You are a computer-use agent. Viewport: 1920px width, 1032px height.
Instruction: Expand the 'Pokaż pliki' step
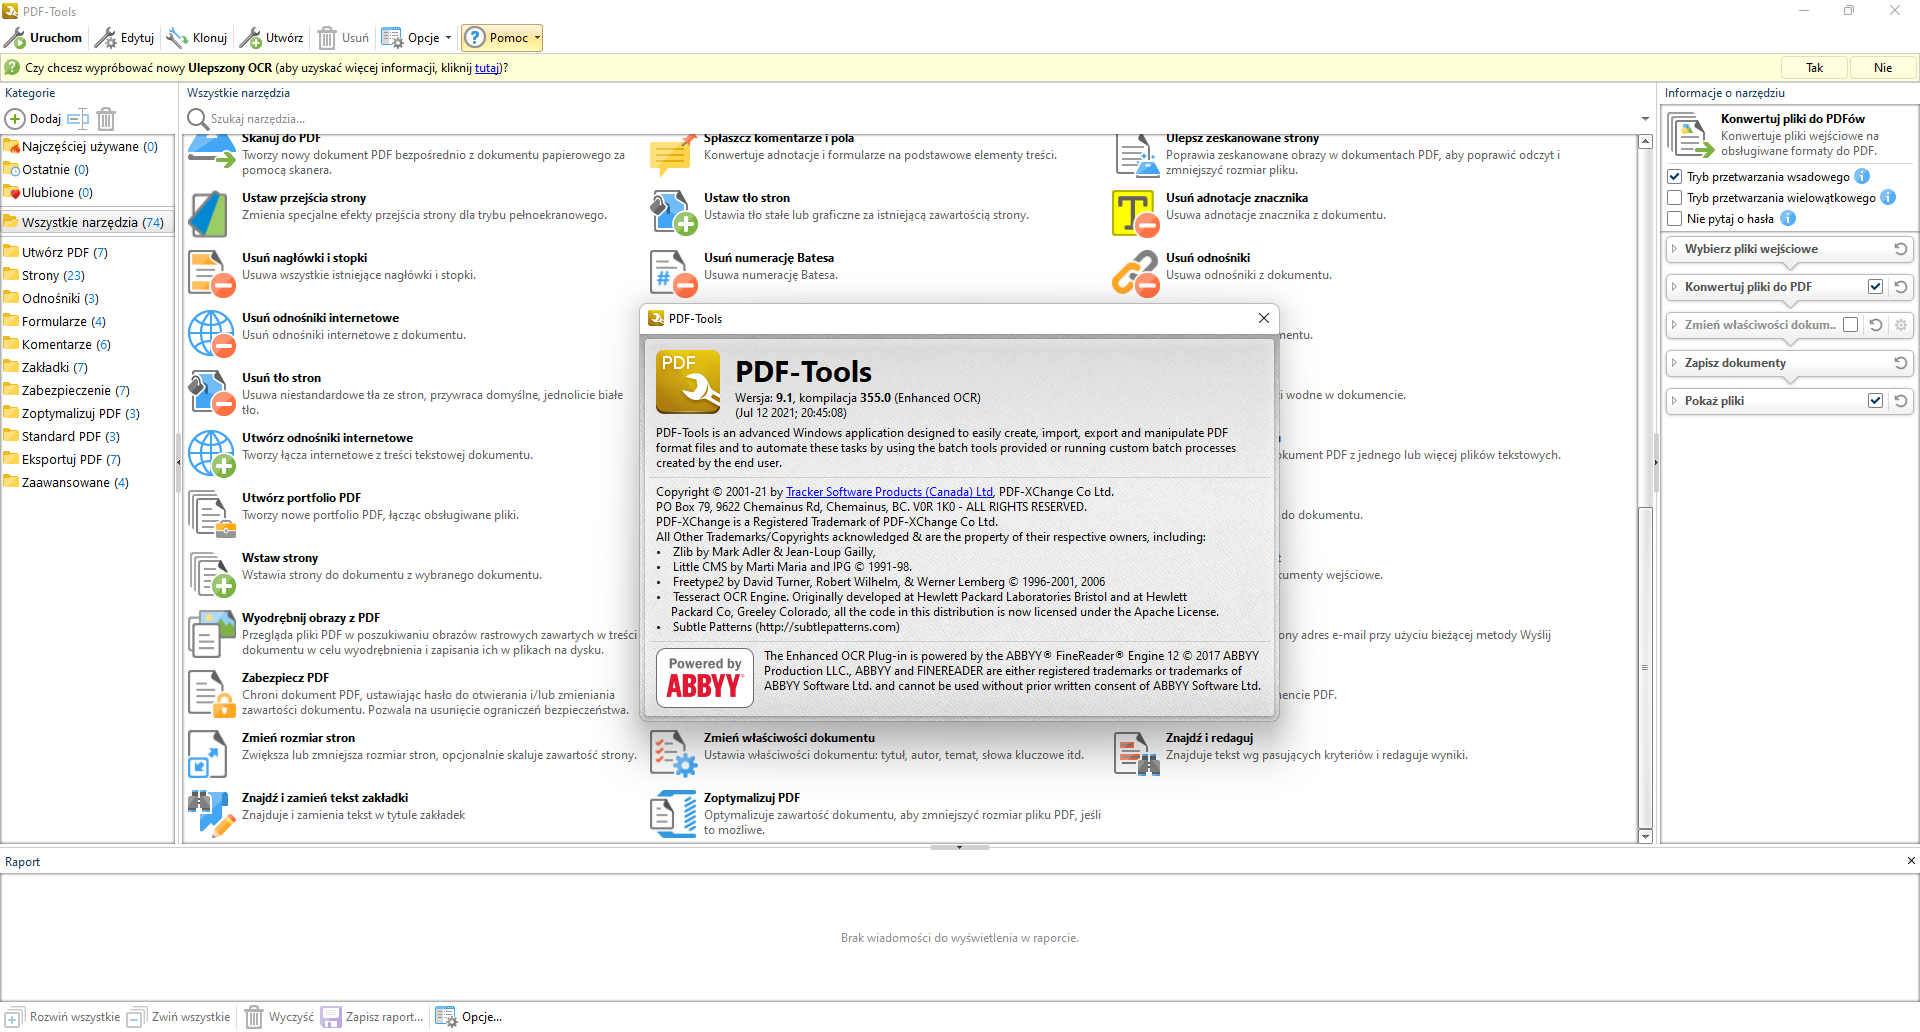[x=1674, y=401]
